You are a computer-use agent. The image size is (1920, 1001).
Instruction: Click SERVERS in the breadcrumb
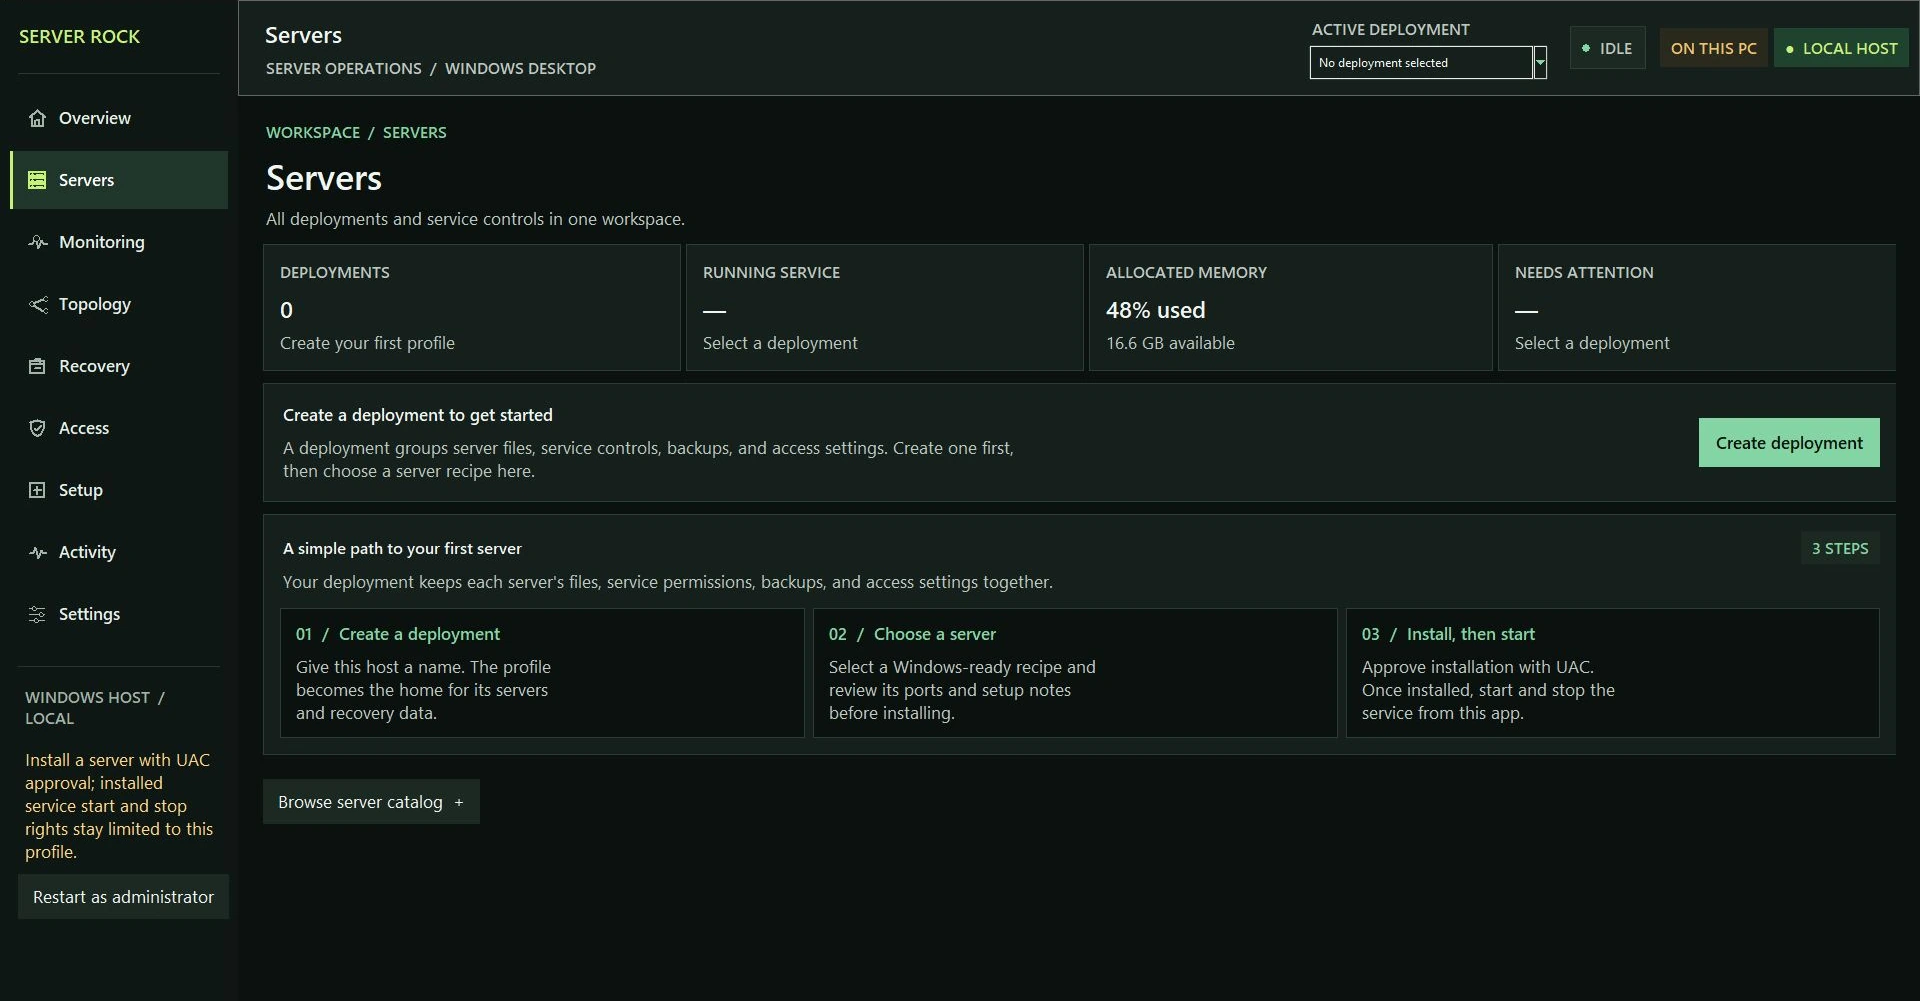[x=415, y=132]
